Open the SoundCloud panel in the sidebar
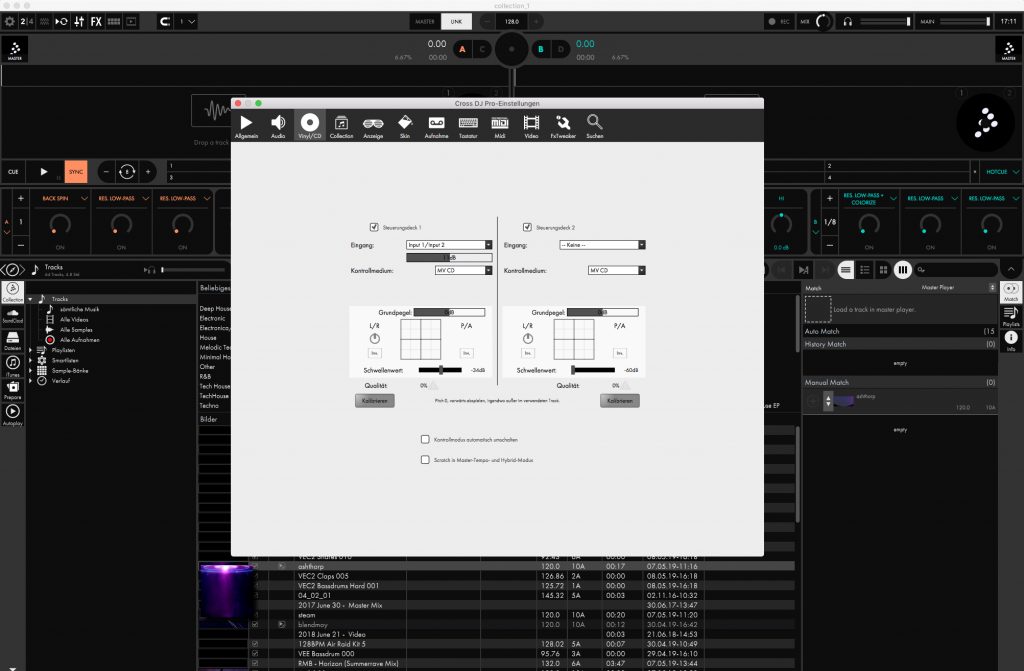Screen dimensions: 1024x671 [13, 316]
